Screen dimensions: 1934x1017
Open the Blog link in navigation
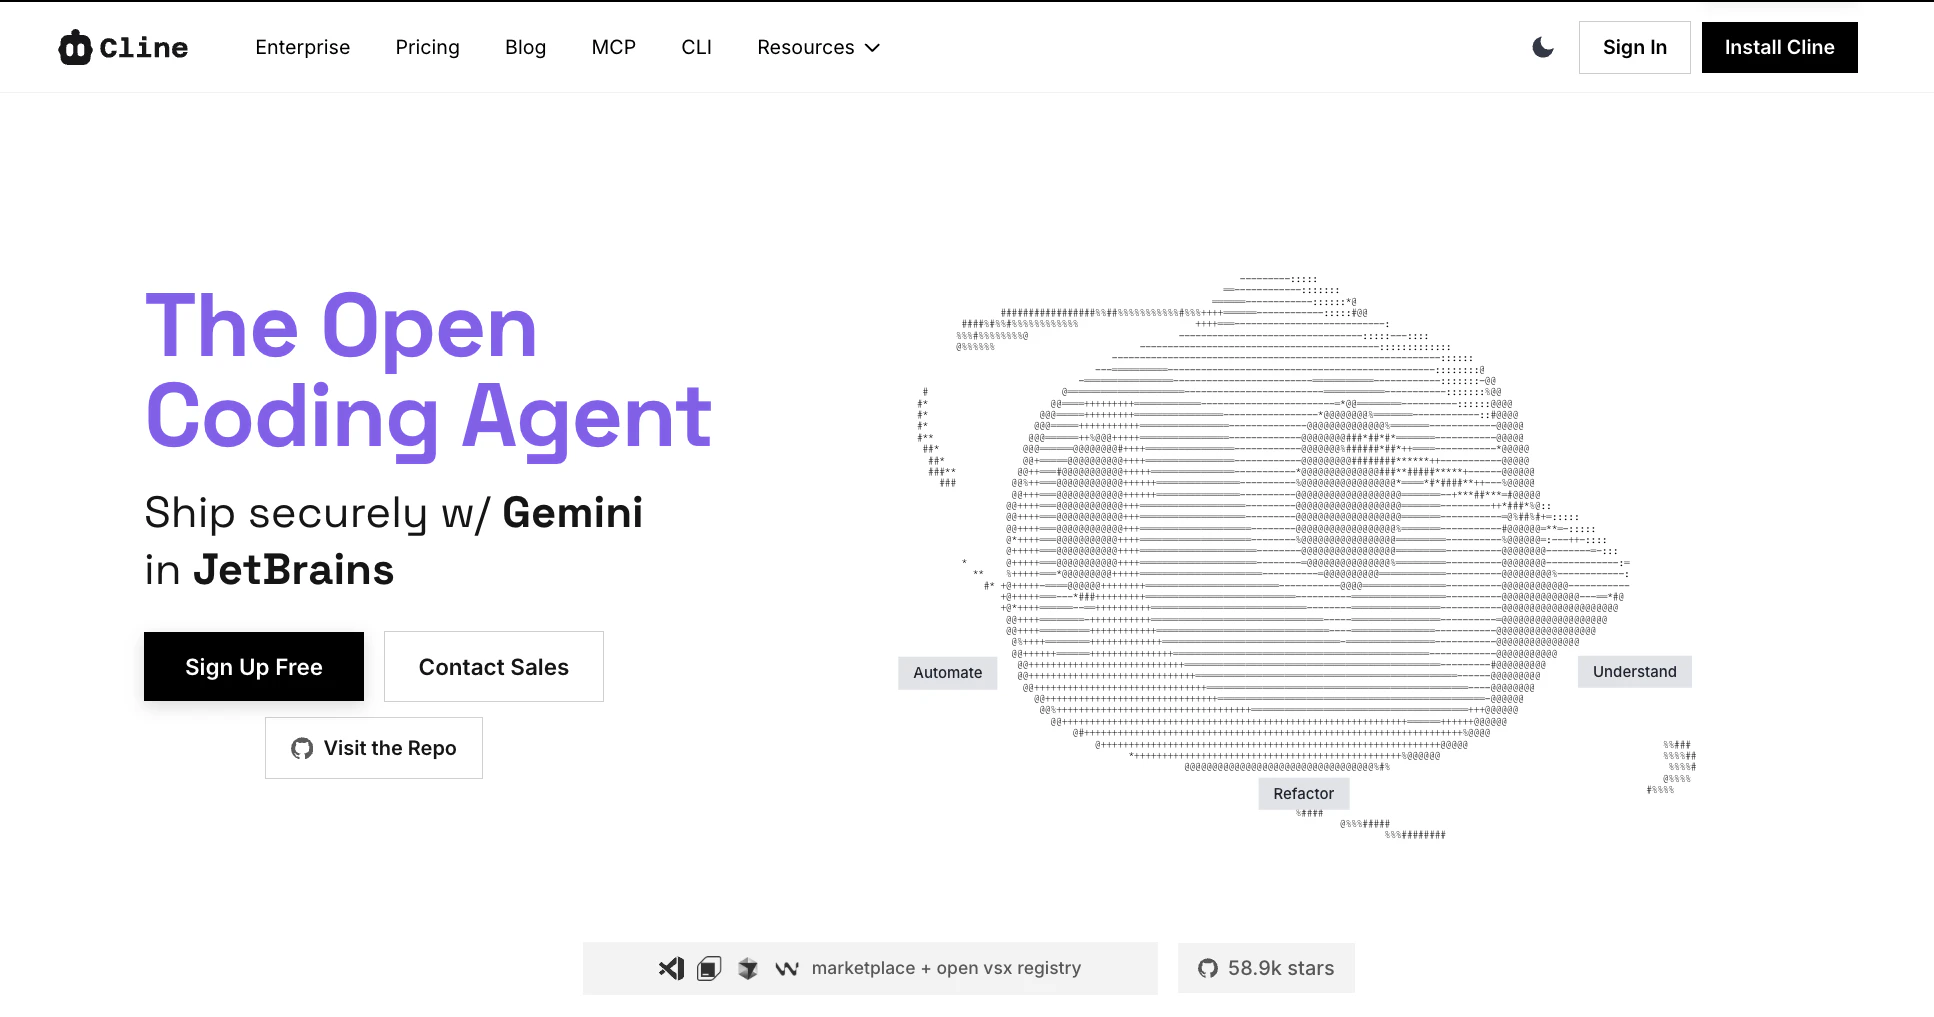point(526,47)
